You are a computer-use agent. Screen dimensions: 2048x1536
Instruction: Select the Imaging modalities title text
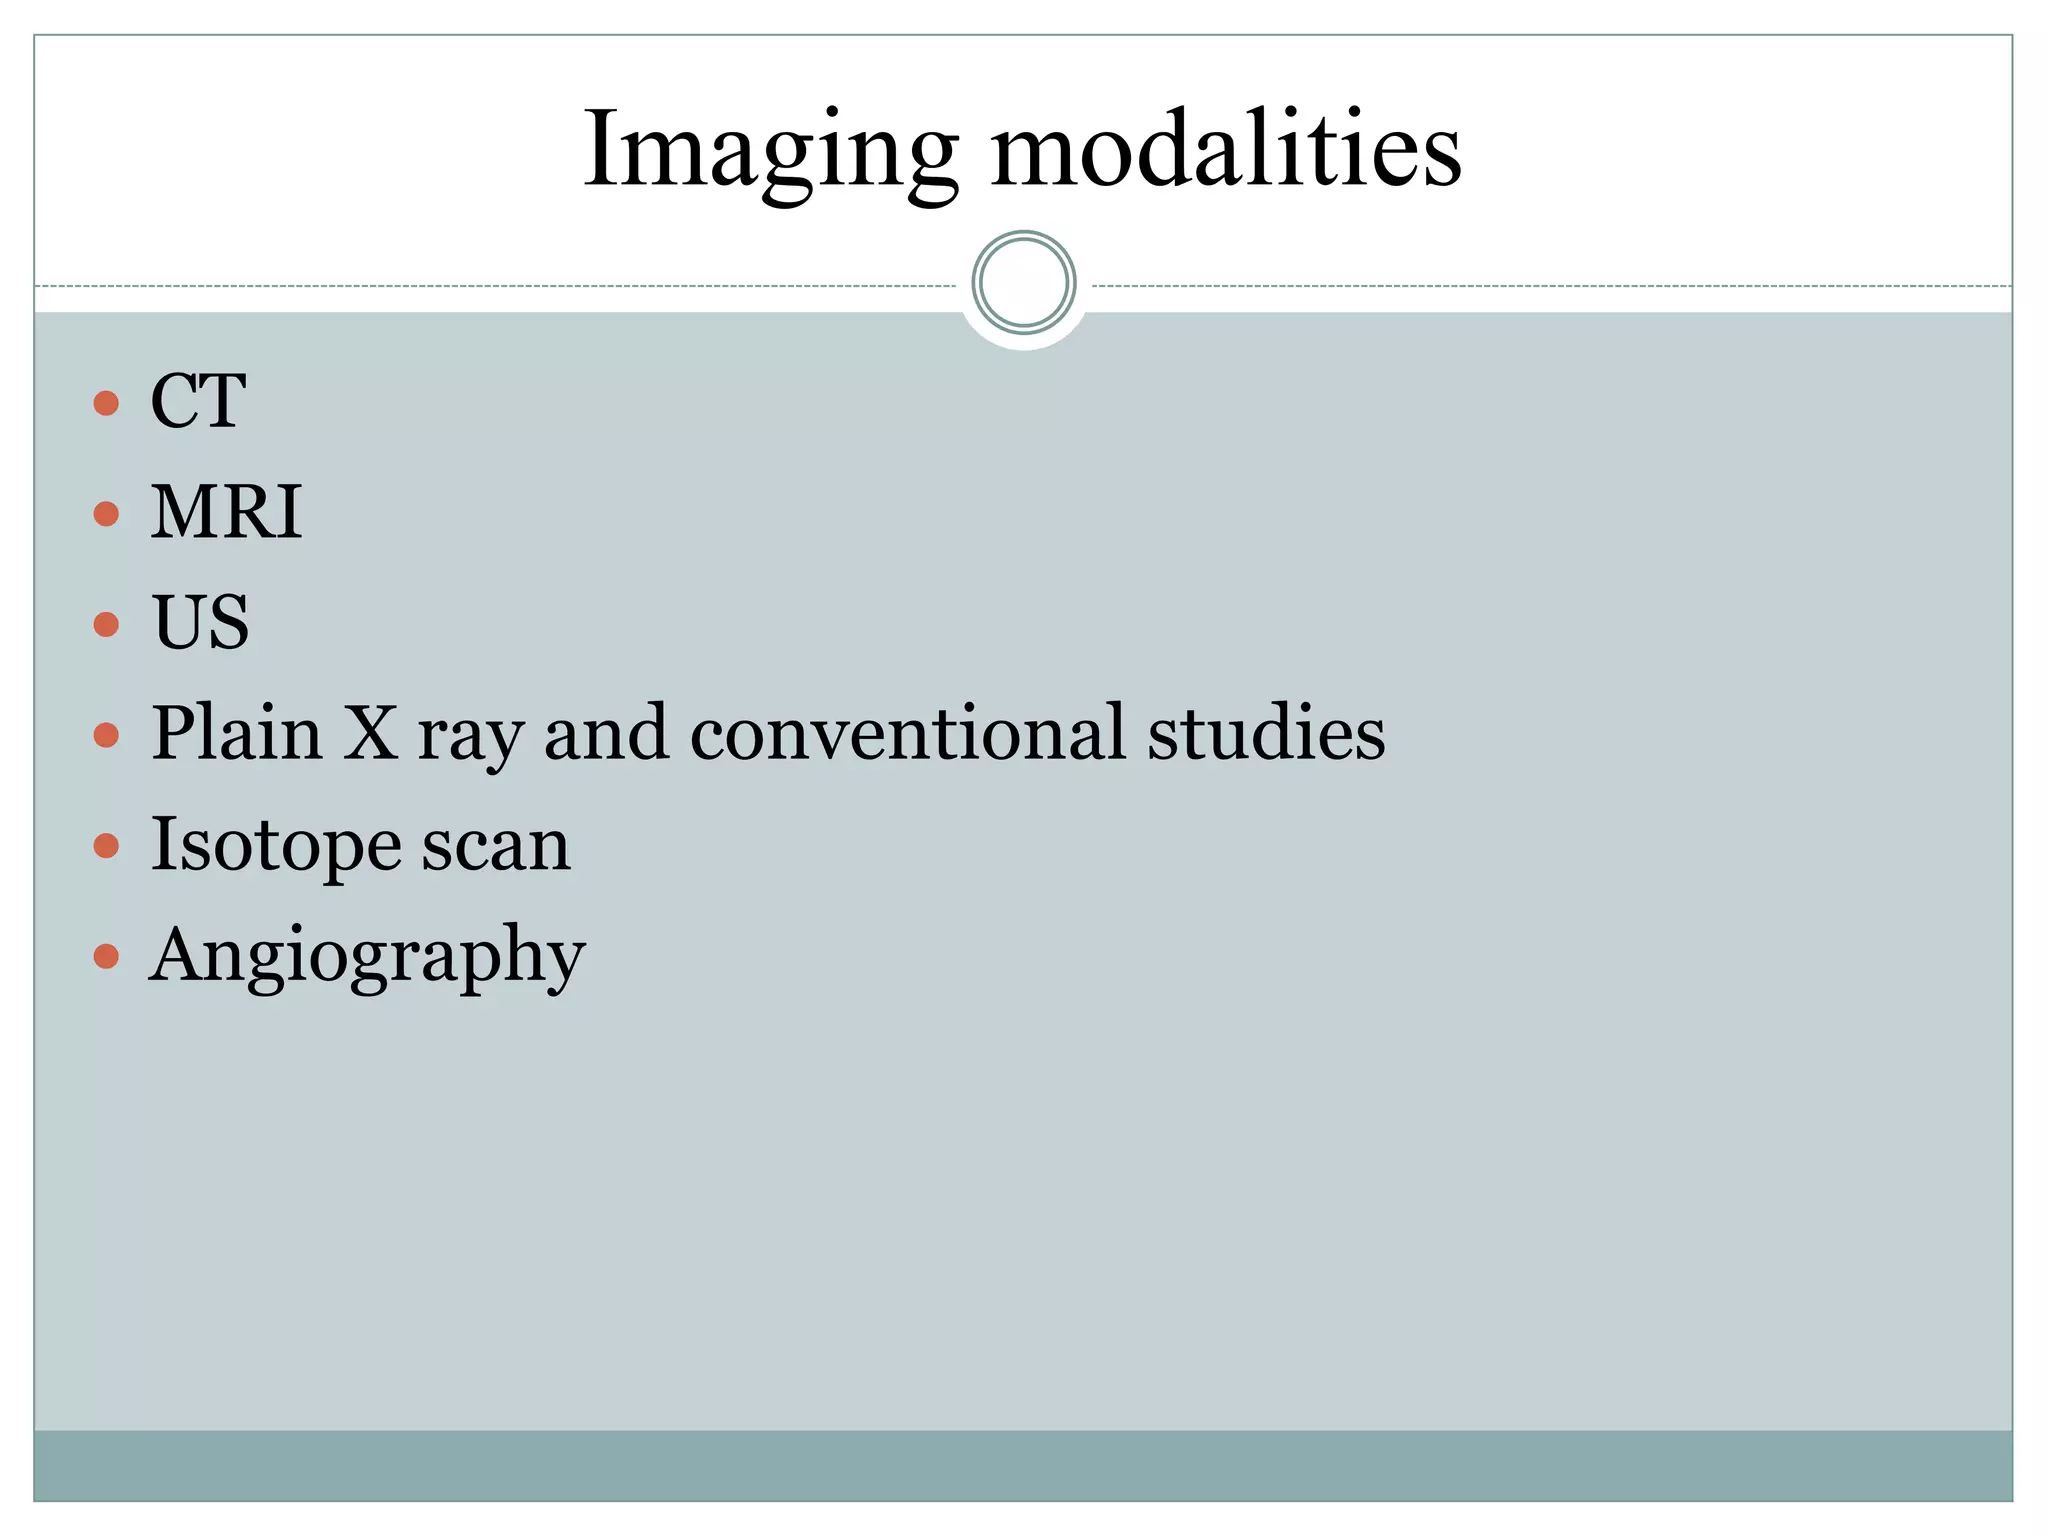pos(1022,150)
